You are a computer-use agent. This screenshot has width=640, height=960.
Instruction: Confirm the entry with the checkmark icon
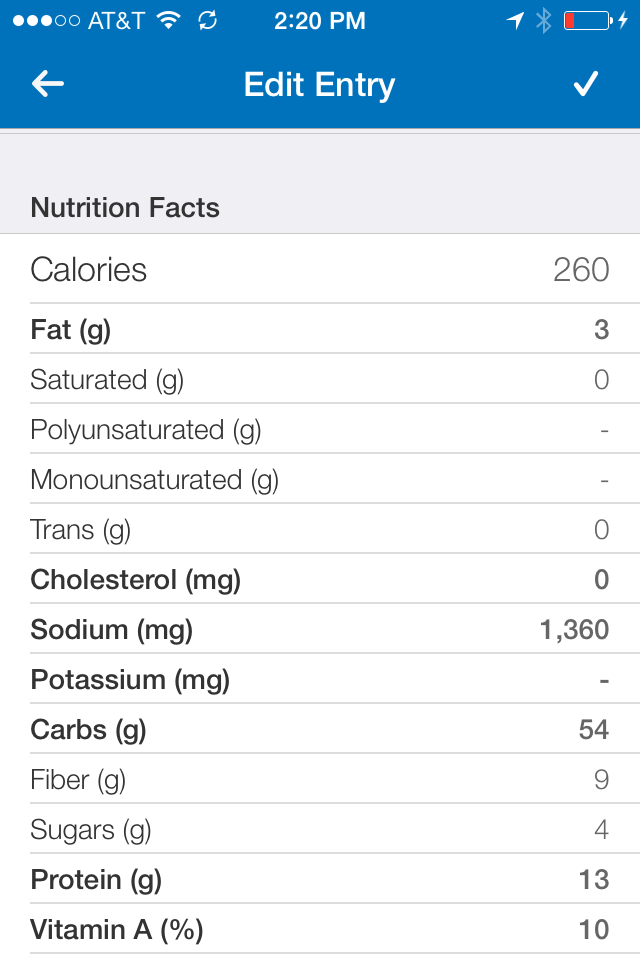[585, 85]
